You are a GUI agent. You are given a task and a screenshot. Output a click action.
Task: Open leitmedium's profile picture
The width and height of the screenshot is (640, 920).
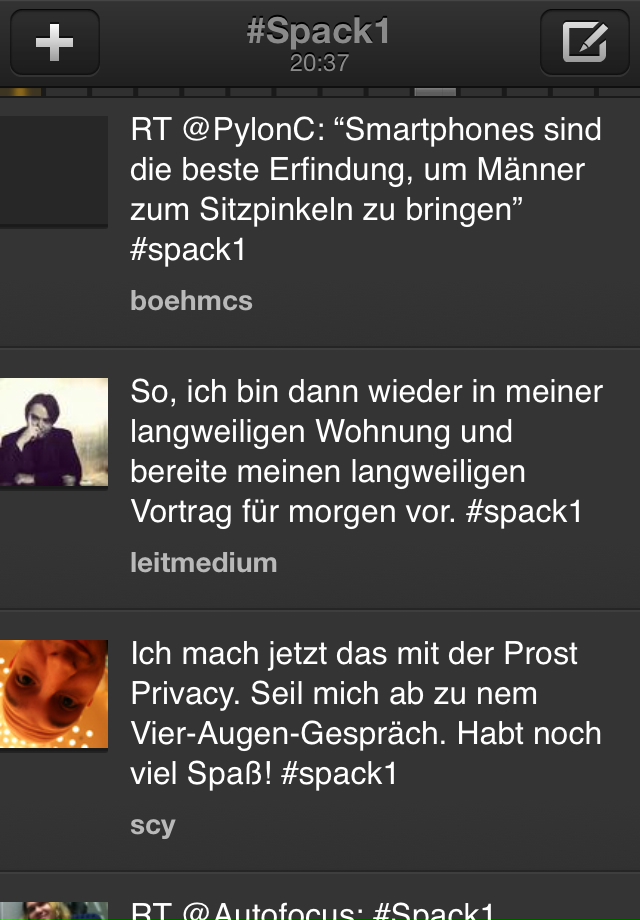(x=54, y=432)
